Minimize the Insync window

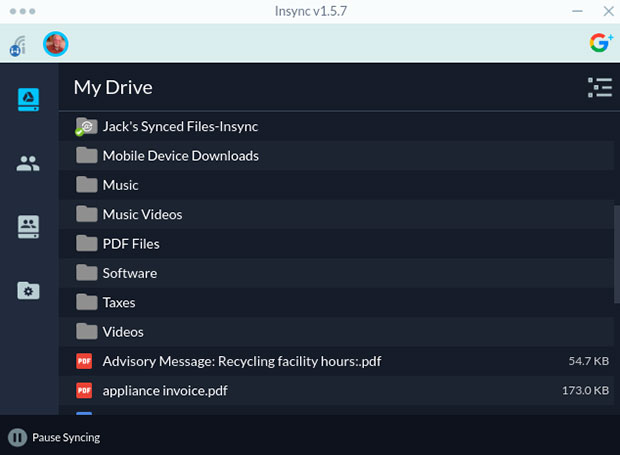(577, 11)
